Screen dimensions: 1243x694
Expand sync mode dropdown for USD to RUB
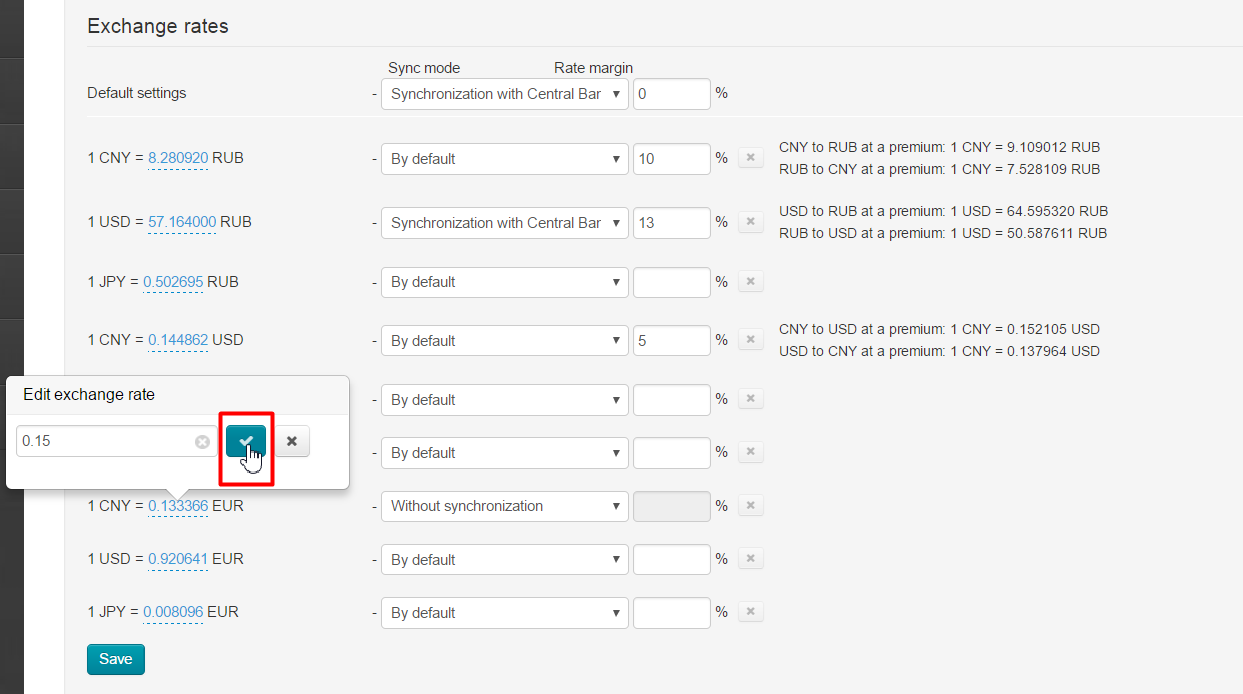(x=504, y=223)
